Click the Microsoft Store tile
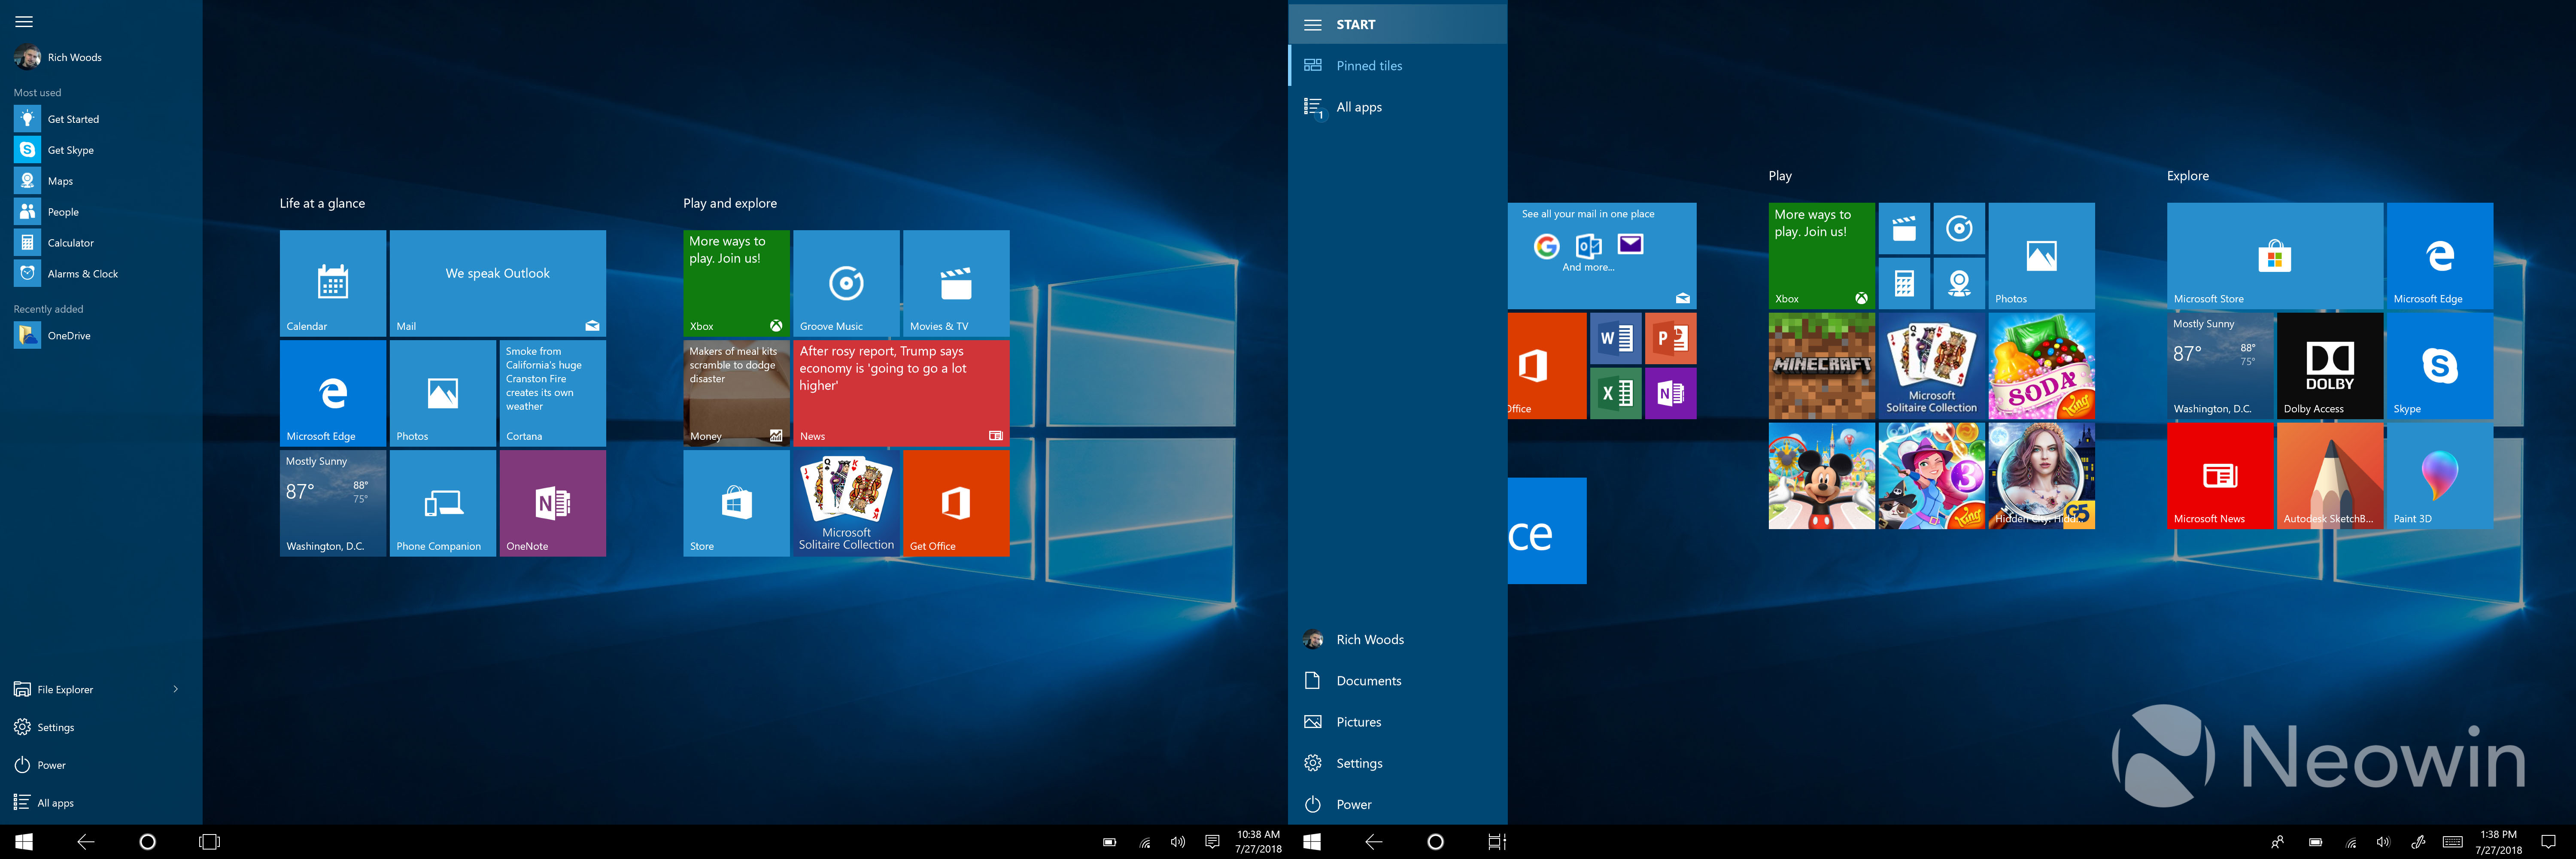Viewport: 2576px width, 859px height. tap(2274, 255)
